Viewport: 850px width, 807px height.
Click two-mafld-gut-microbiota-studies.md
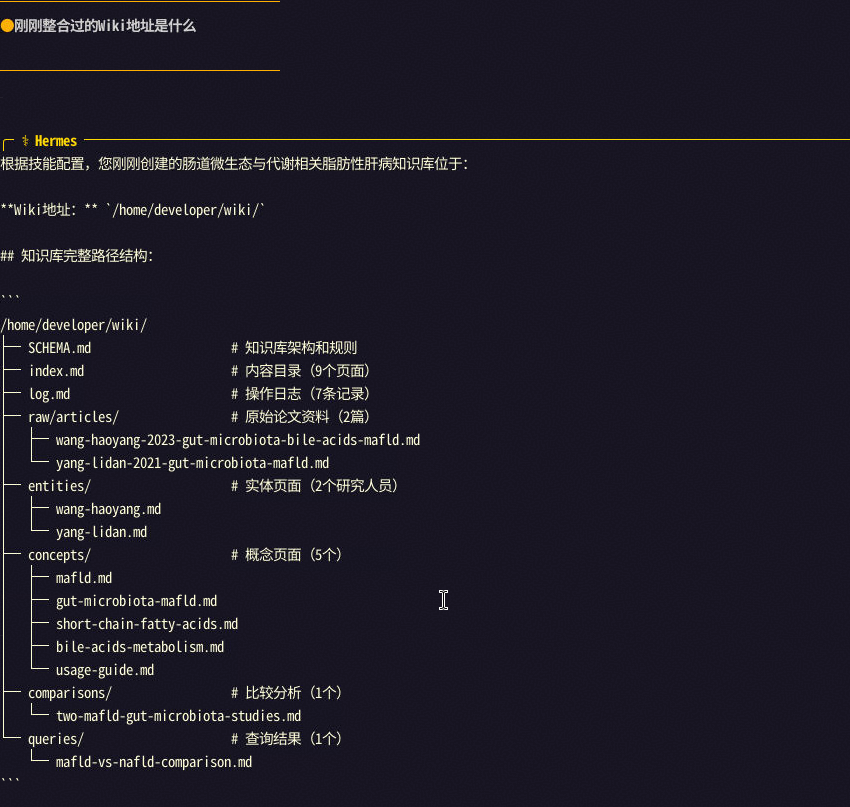[178, 716]
